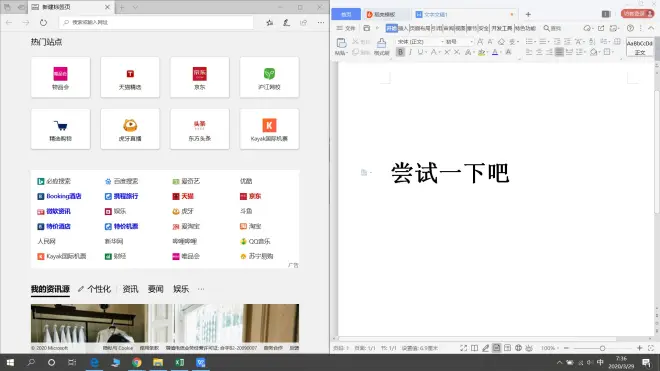Click the 个性化 customize feed link
Image resolution: width=660 pixels, height=371 pixels.
pos(94,289)
